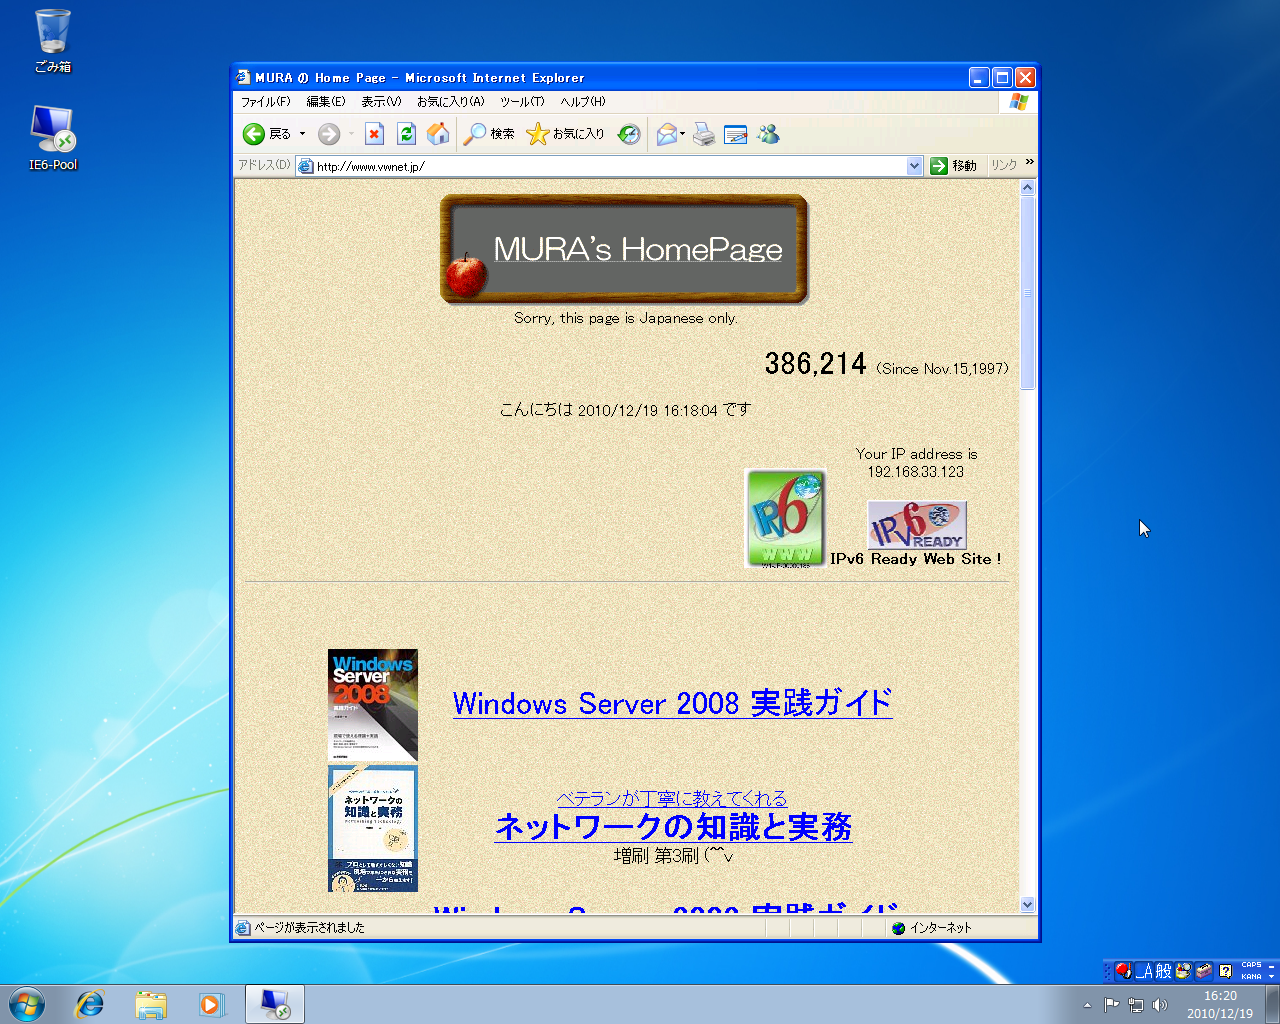Open Windows Media Player taskbar icon

pyautogui.click(x=211, y=1004)
